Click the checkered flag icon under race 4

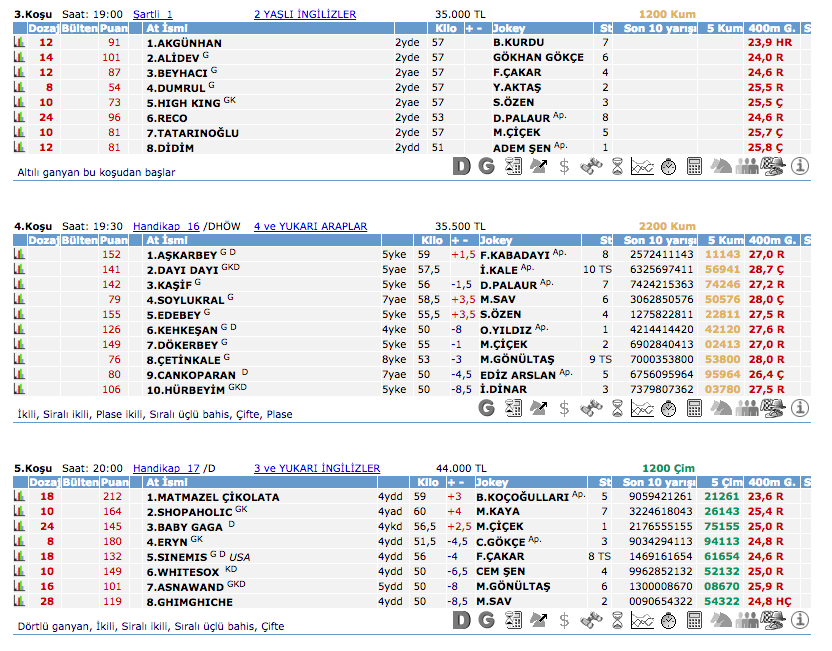coord(772,408)
